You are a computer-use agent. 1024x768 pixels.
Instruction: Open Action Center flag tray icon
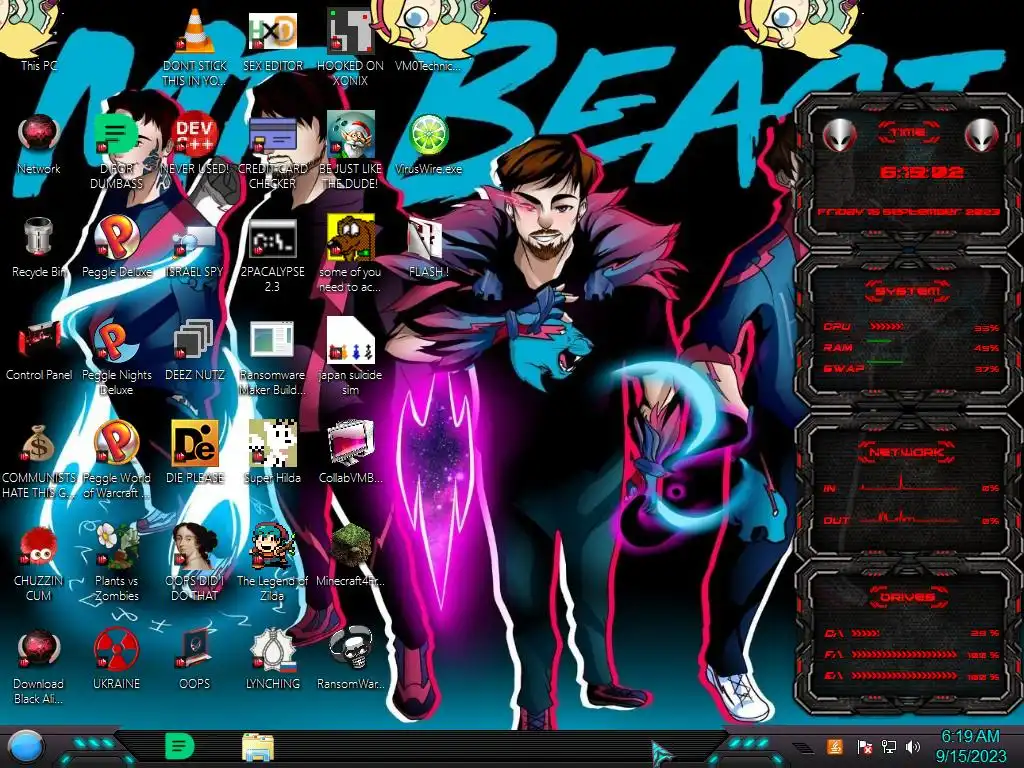coord(865,746)
